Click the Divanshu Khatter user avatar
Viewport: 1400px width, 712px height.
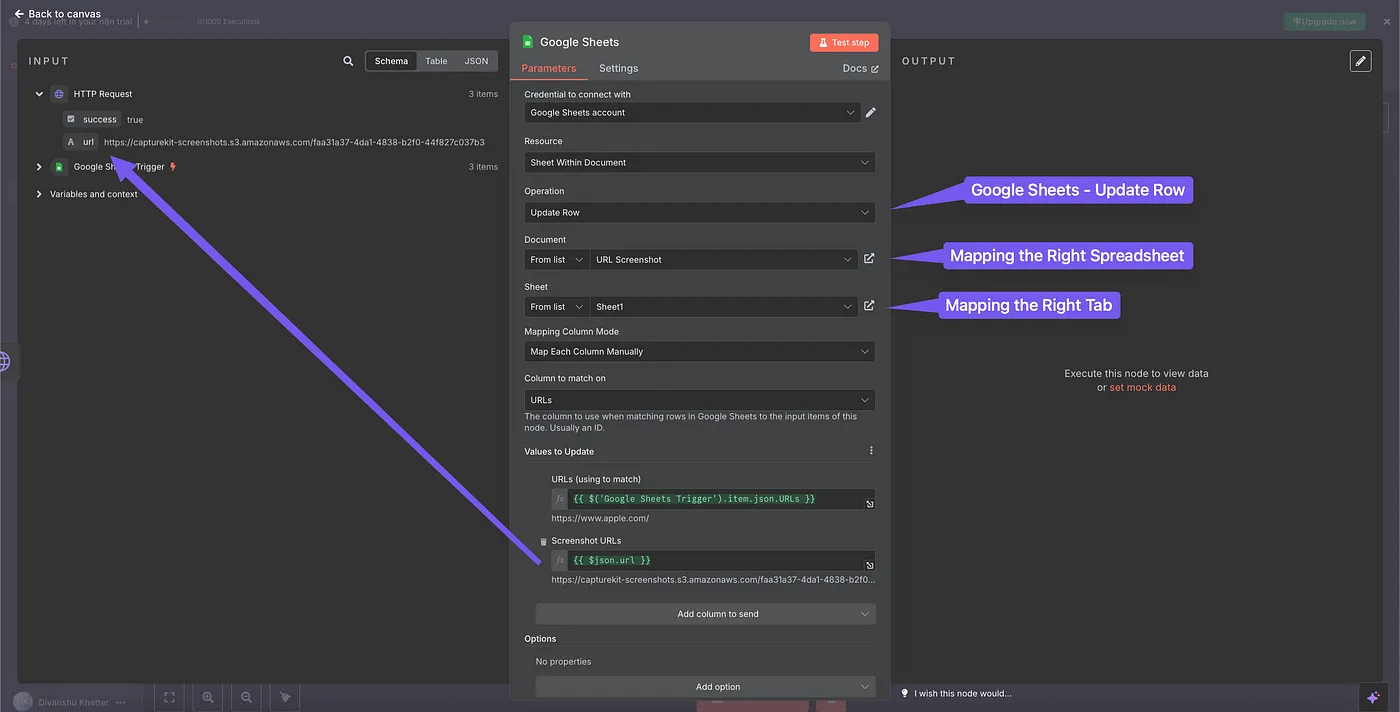(x=23, y=702)
